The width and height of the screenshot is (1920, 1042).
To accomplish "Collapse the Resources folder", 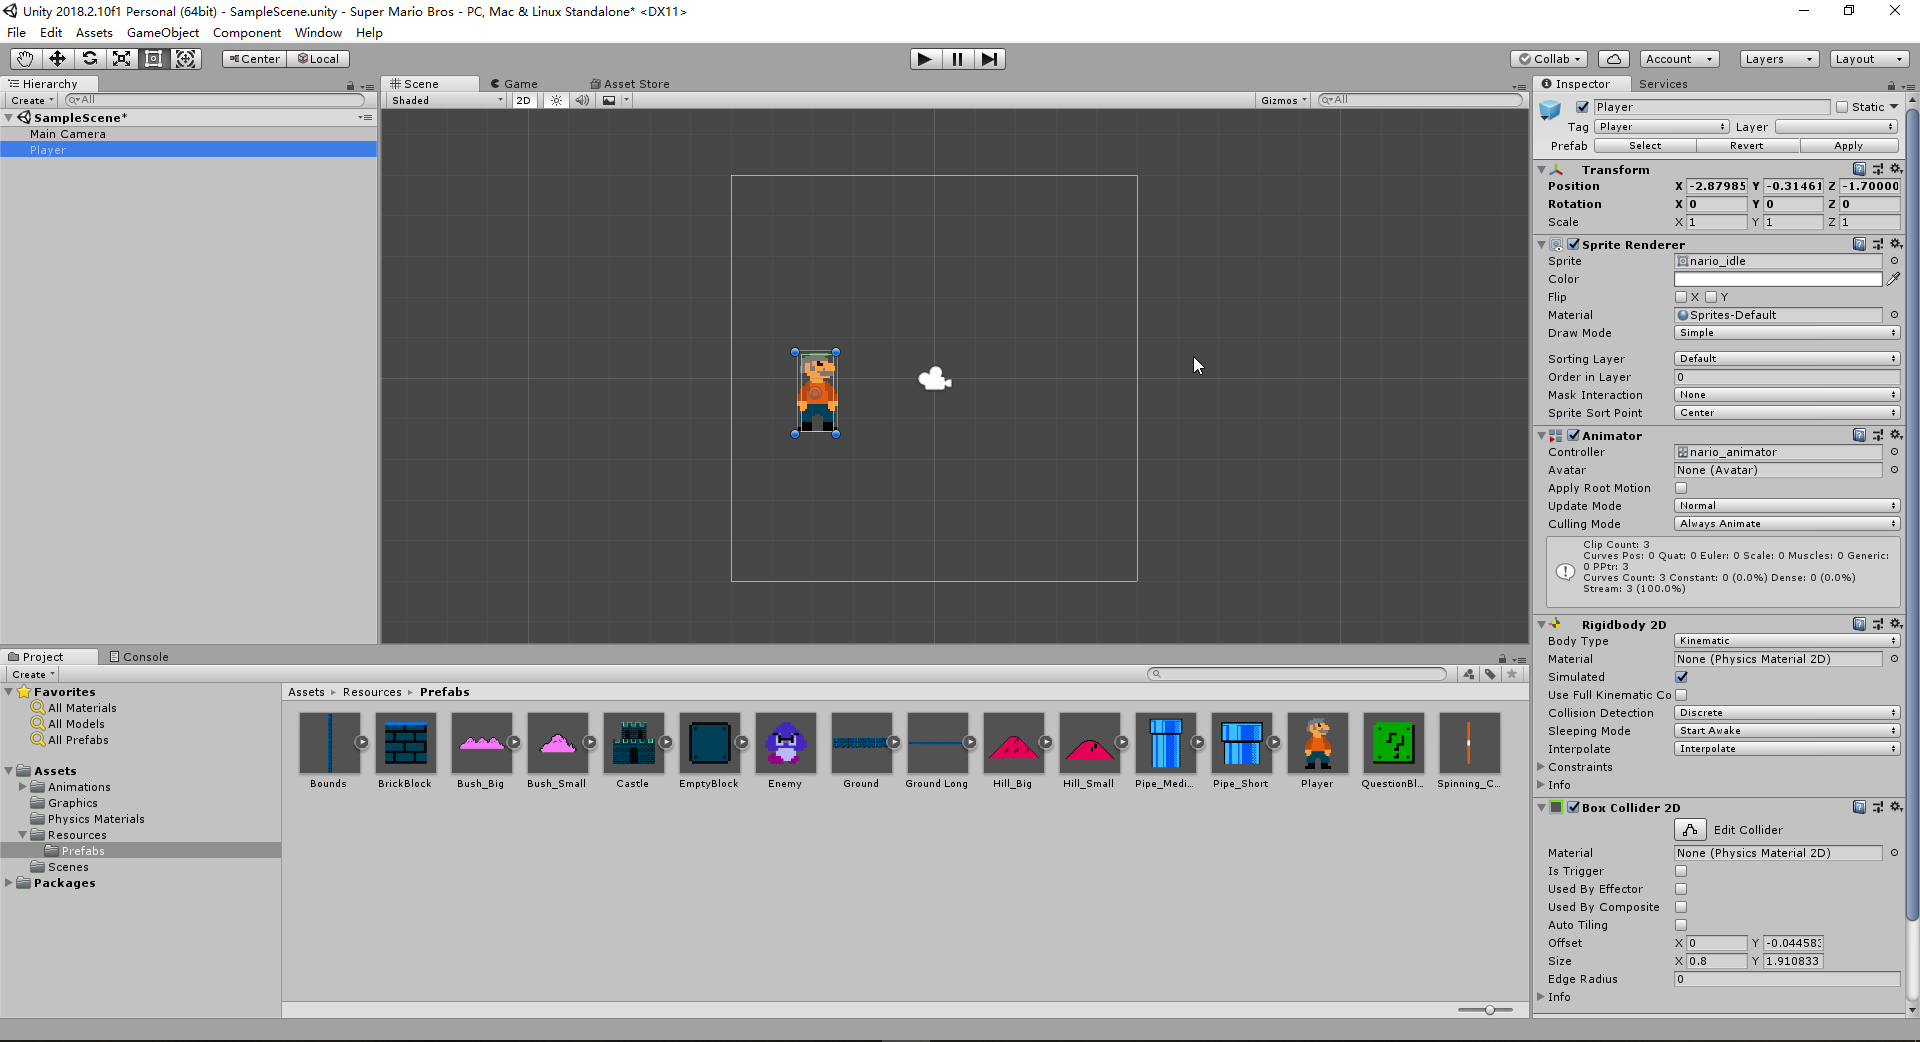I will (x=22, y=835).
